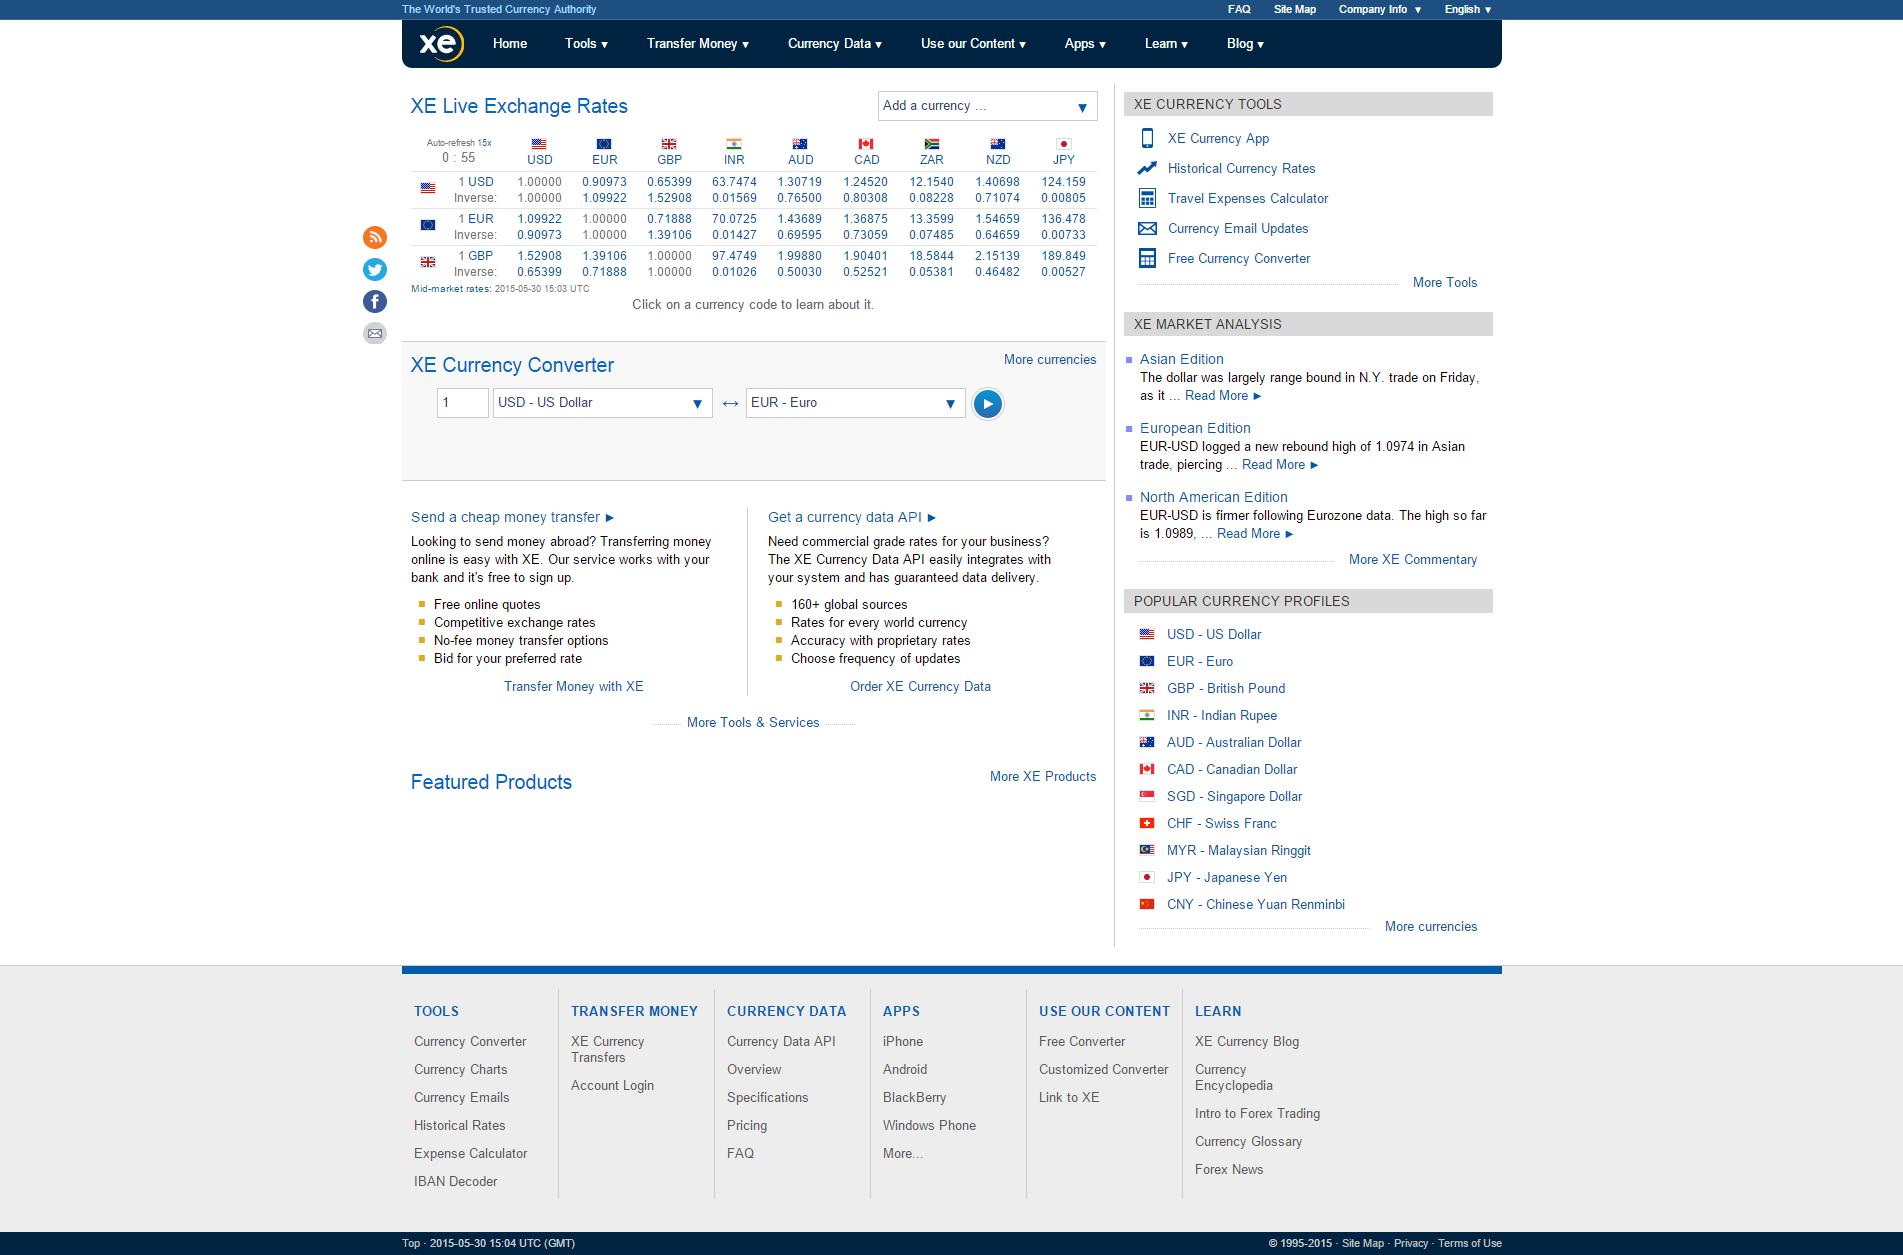Image resolution: width=1903 pixels, height=1255 pixels.
Task: Open the GBP - British Pound profile
Action: [1226, 689]
